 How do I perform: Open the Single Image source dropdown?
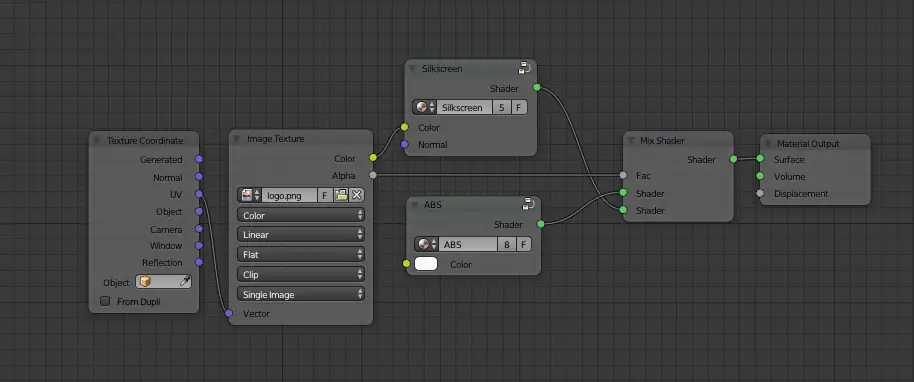[301, 295]
